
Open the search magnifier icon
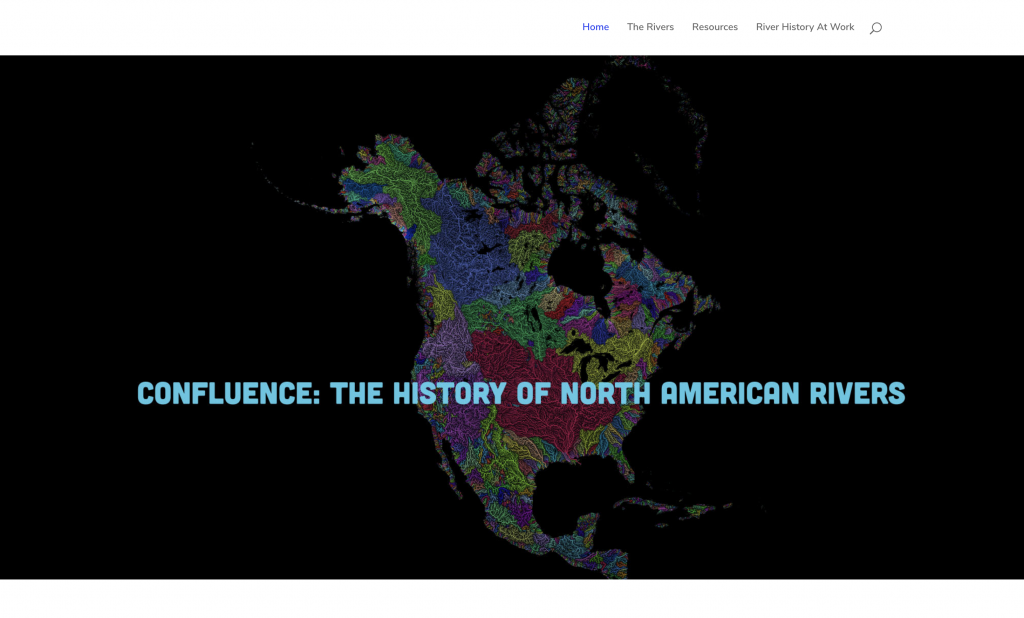tap(875, 28)
